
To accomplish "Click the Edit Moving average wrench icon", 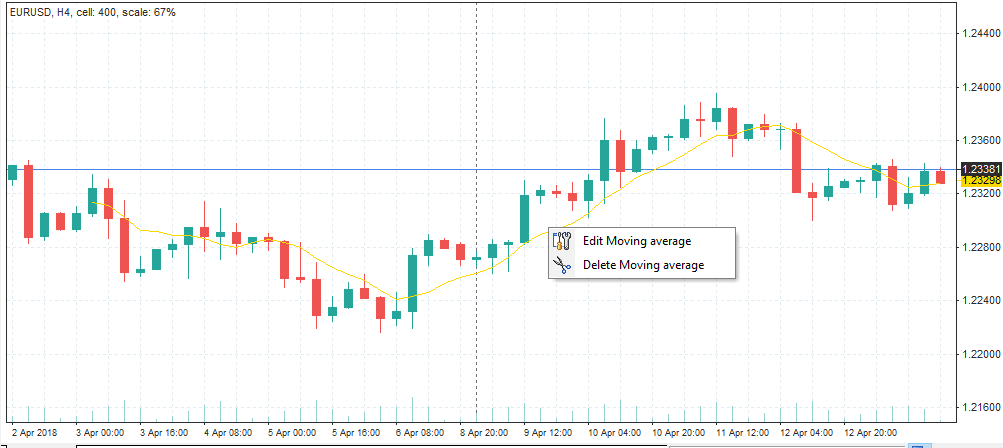I will (x=561, y=240).
